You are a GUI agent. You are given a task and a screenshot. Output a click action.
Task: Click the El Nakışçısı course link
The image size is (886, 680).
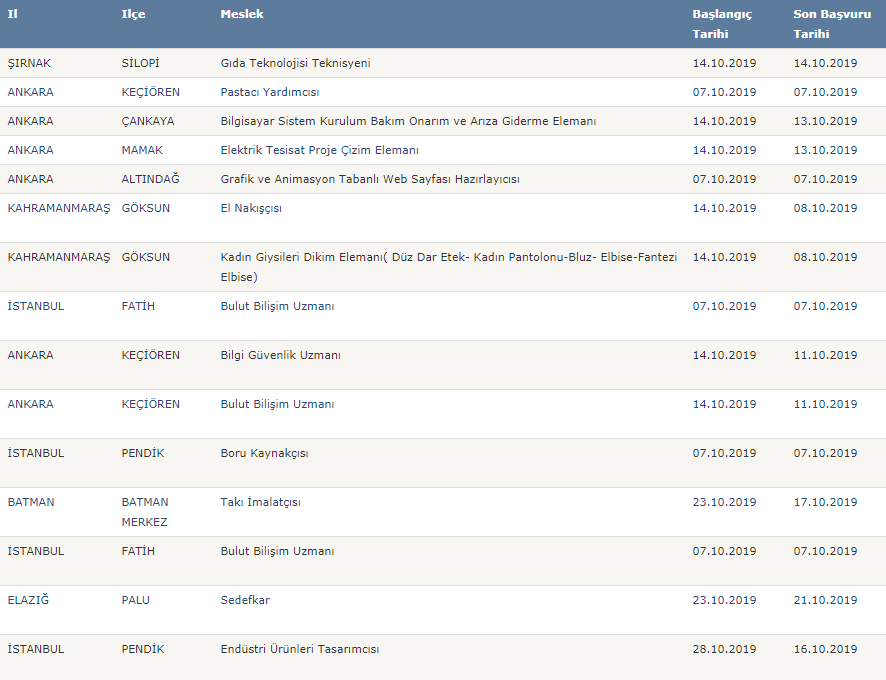251,208
